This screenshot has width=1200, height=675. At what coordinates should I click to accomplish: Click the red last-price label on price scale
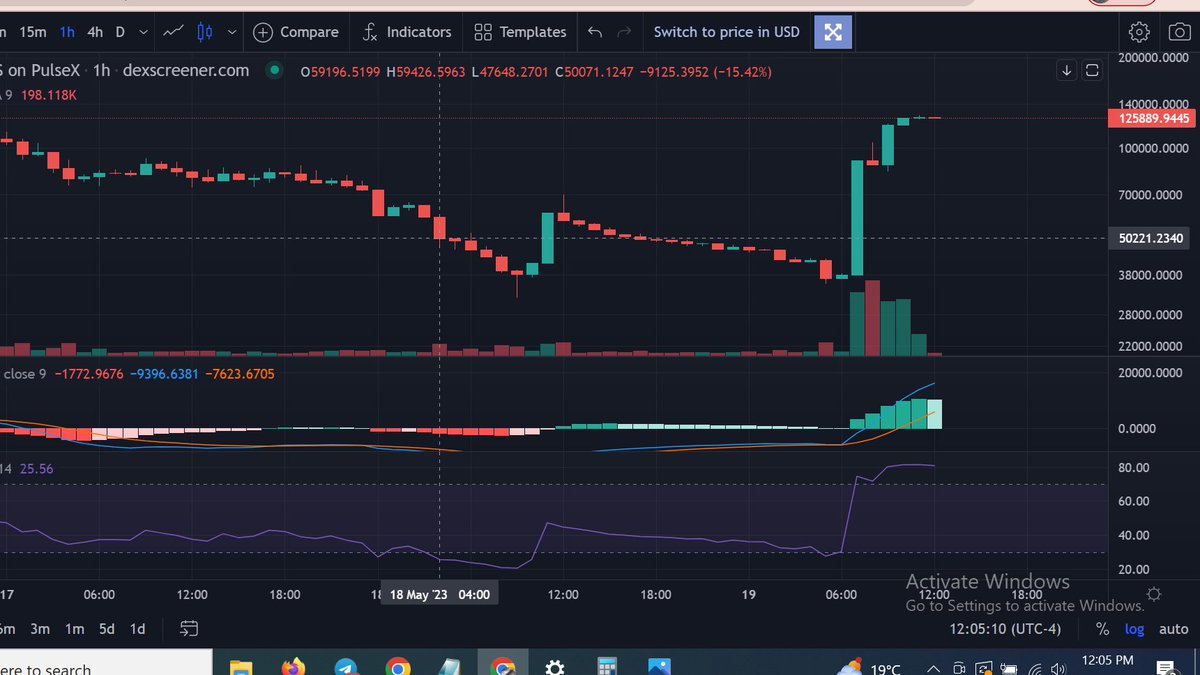coord(1150,118)
